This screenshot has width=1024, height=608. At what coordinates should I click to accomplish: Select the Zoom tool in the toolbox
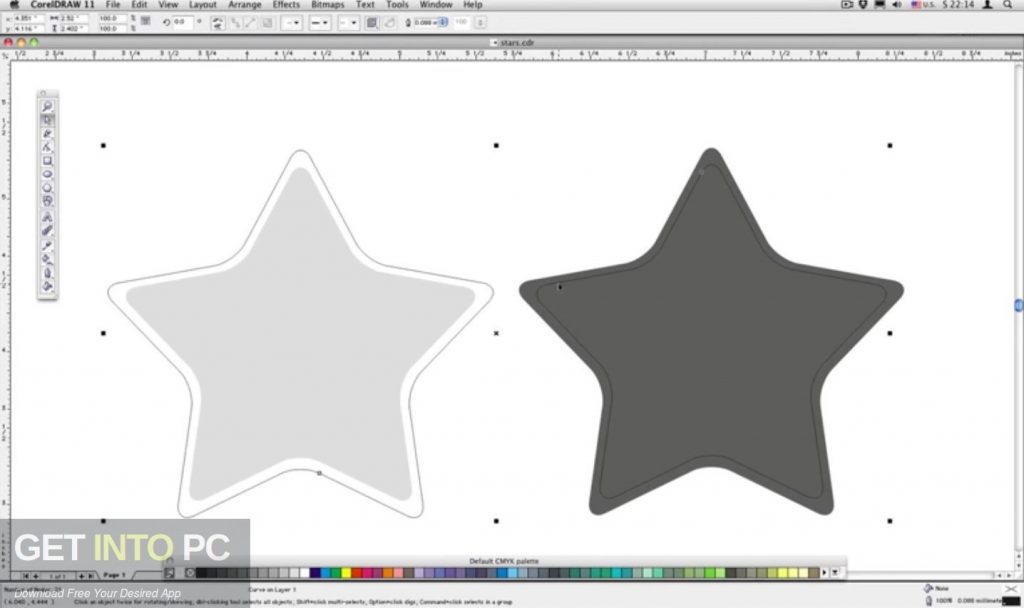(47, 106)
